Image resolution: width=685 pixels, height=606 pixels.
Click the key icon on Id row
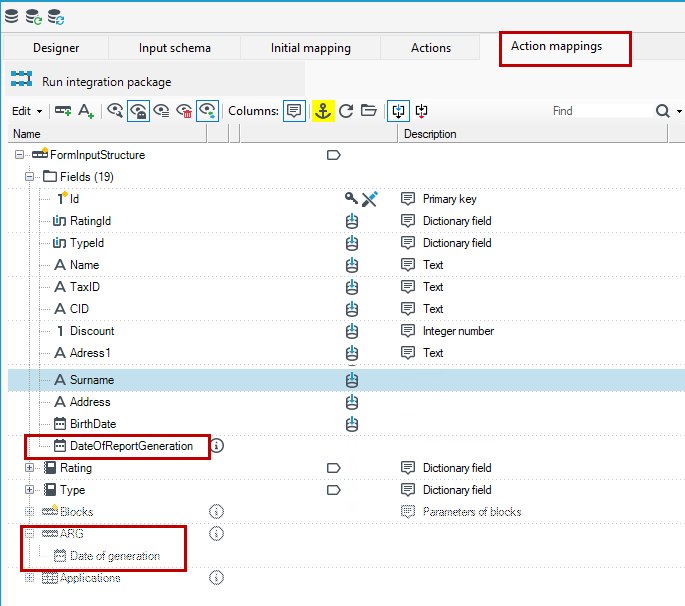pyautogui.click(x=351, y=199)
